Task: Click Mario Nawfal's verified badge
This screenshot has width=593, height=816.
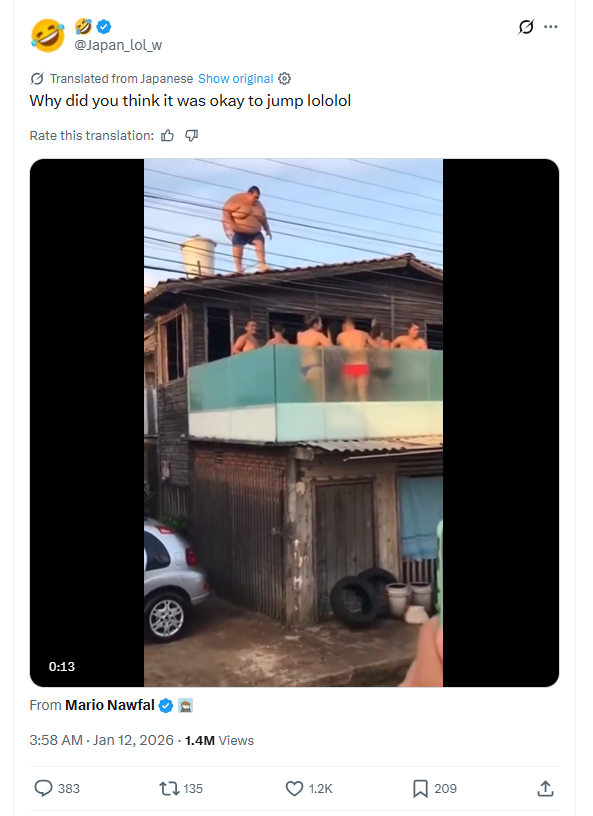Action: (x=166, y=706)
